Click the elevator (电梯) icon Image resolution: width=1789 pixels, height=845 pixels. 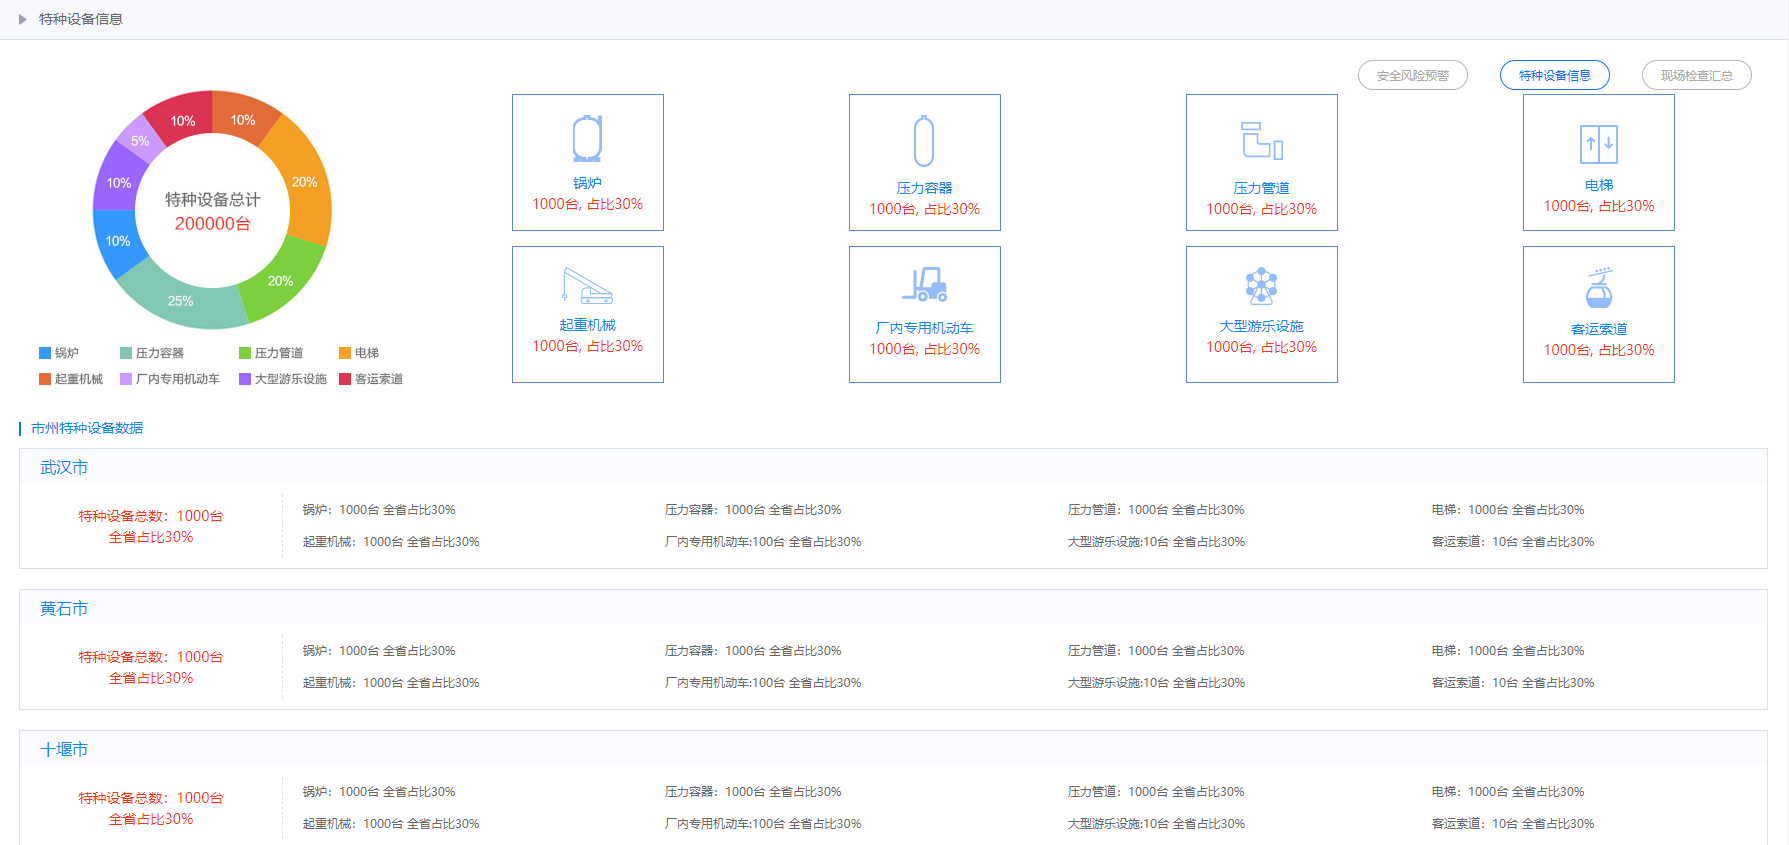[x=1598, y=144]
